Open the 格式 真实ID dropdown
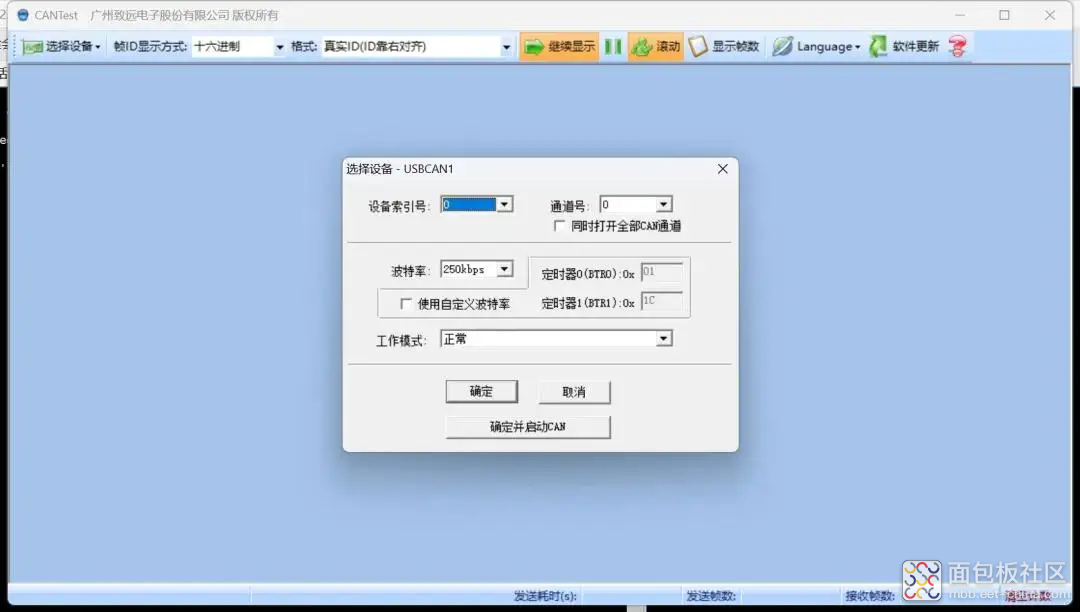The height and width of the screenshot is (612, 1080). pyautogui.click(x=417, y=47)
